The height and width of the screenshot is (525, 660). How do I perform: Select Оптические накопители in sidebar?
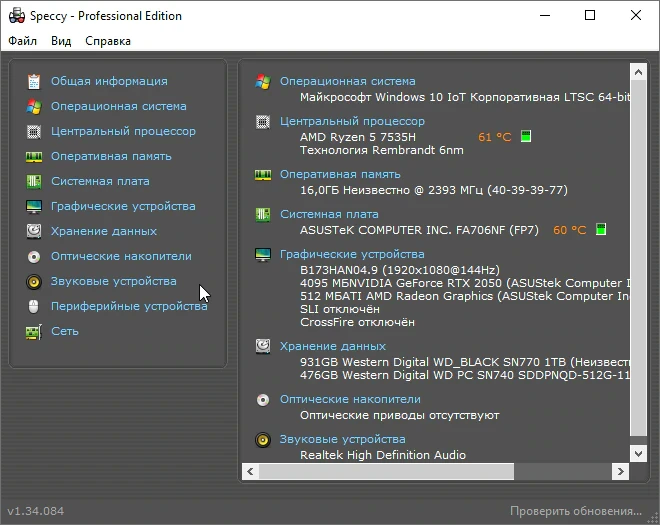pos(121,256)
